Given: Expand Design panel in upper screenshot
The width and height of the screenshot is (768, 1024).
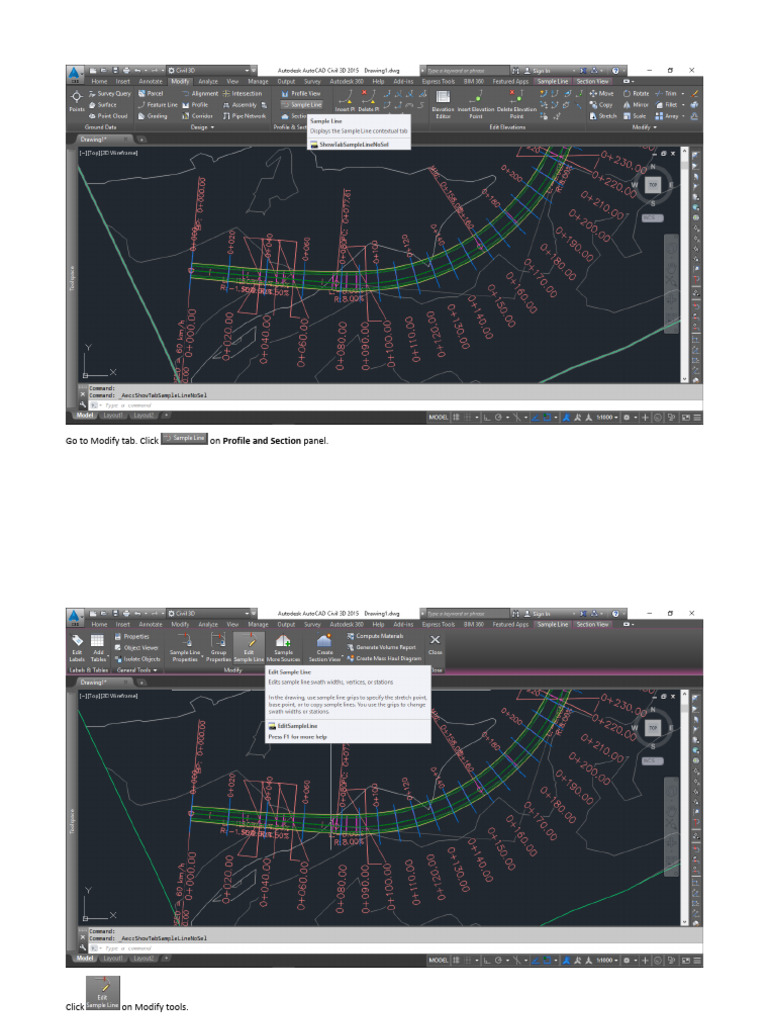Looking at the screenshot, I should 202,127.
